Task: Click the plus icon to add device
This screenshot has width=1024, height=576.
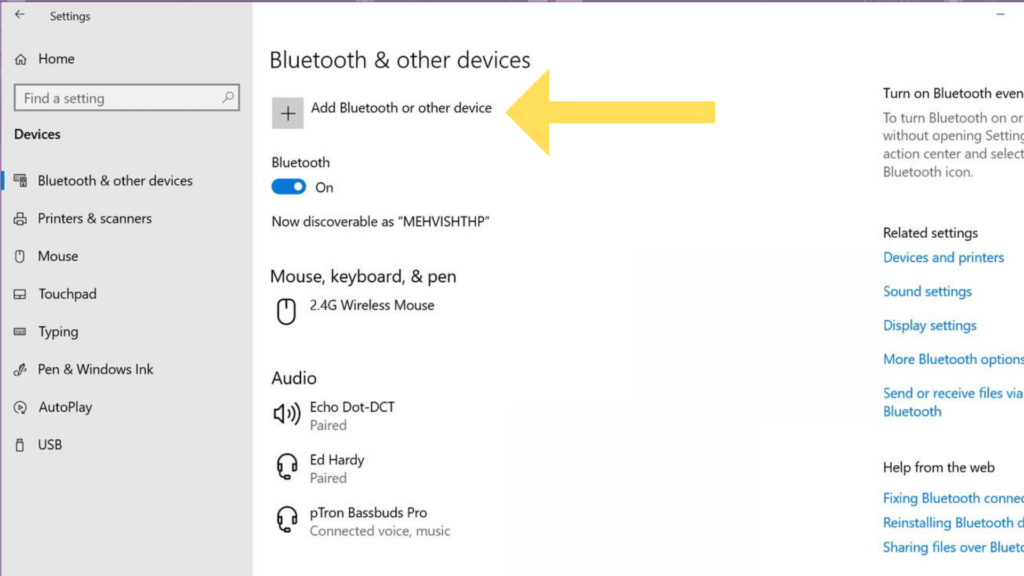Action: pos(287,114)
